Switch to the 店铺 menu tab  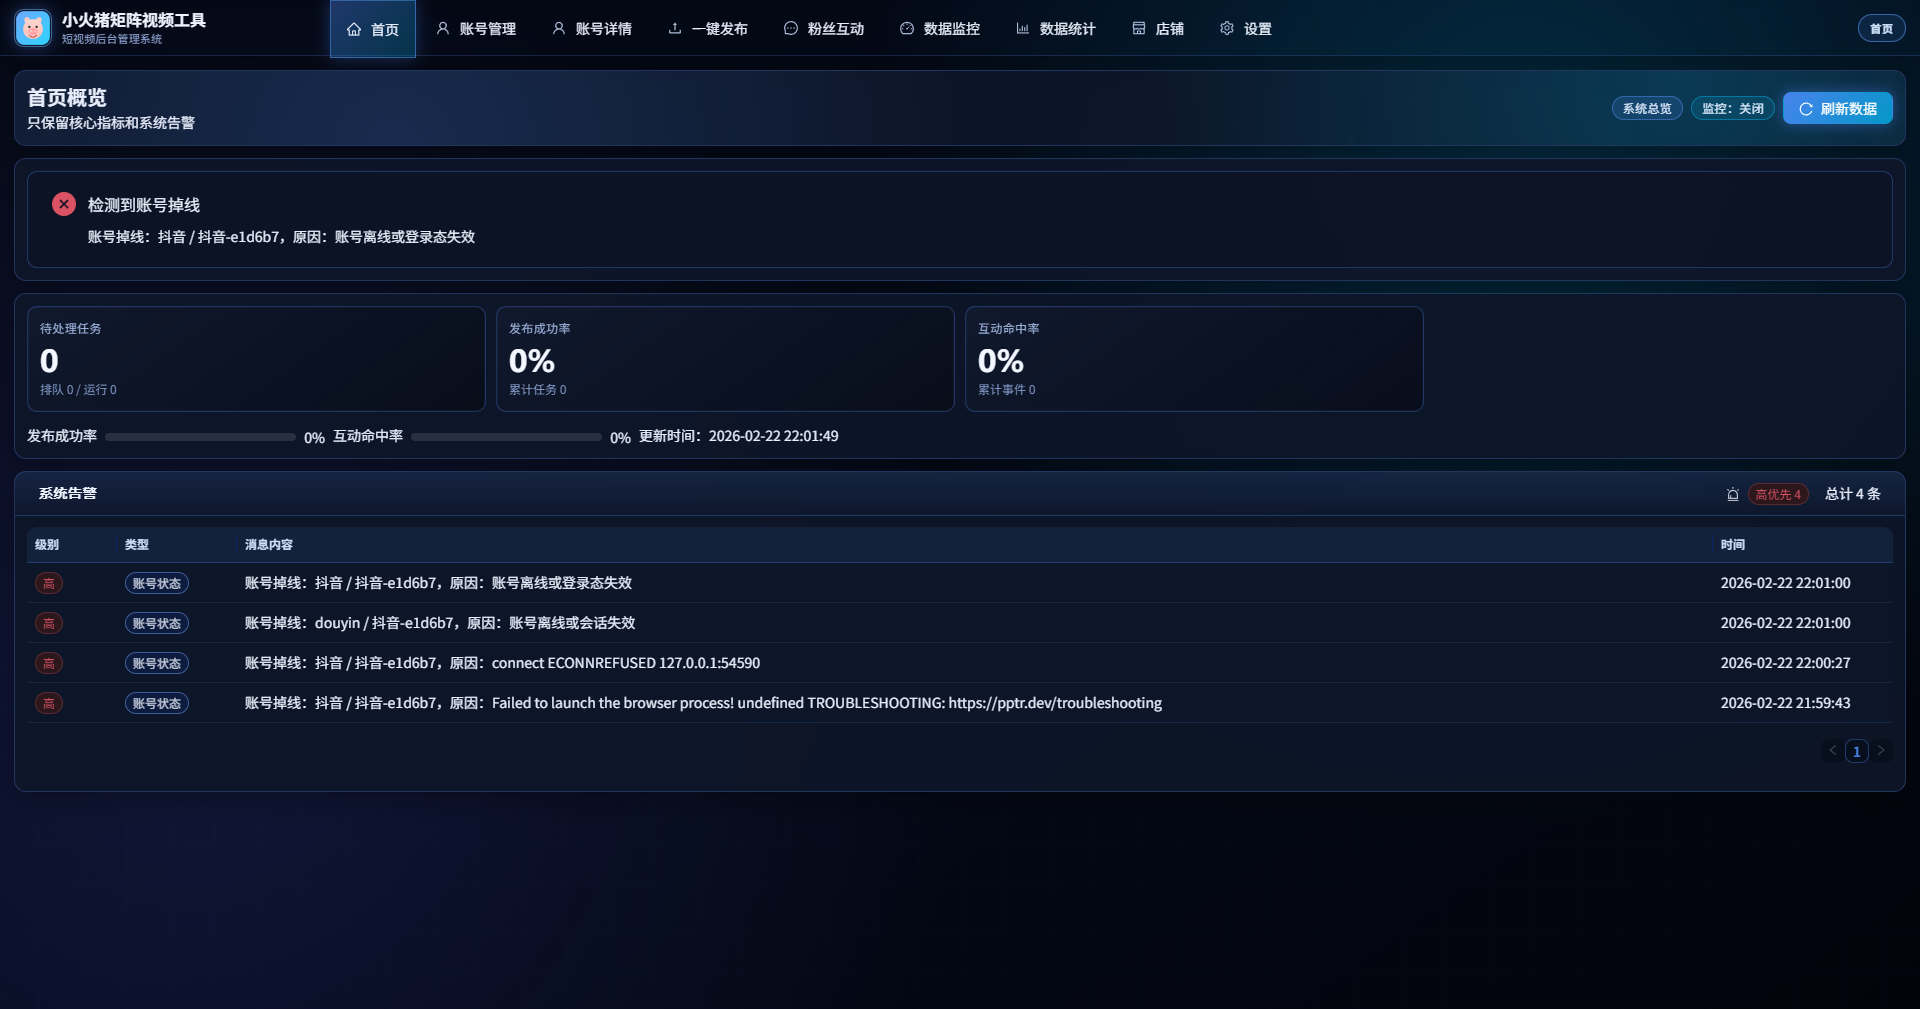(x=1158, y=29)
